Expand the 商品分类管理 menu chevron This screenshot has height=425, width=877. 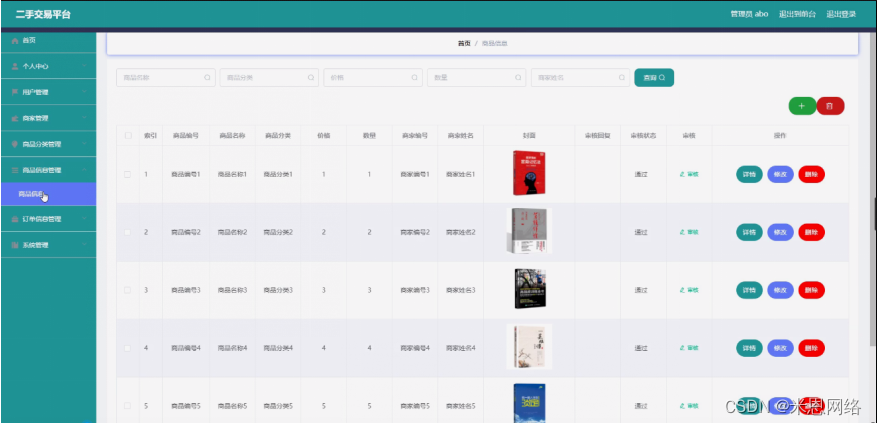coord(84,144)
